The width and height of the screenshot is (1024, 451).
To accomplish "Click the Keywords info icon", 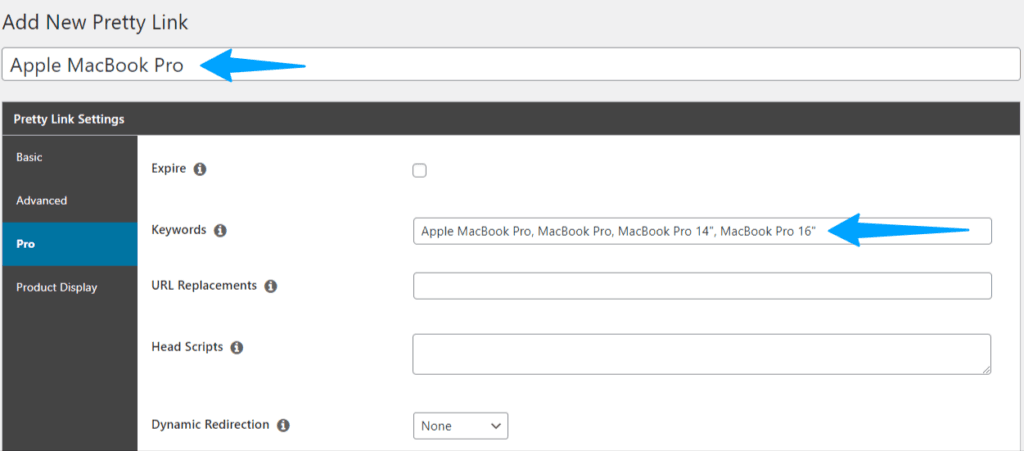I will point(221,231).
